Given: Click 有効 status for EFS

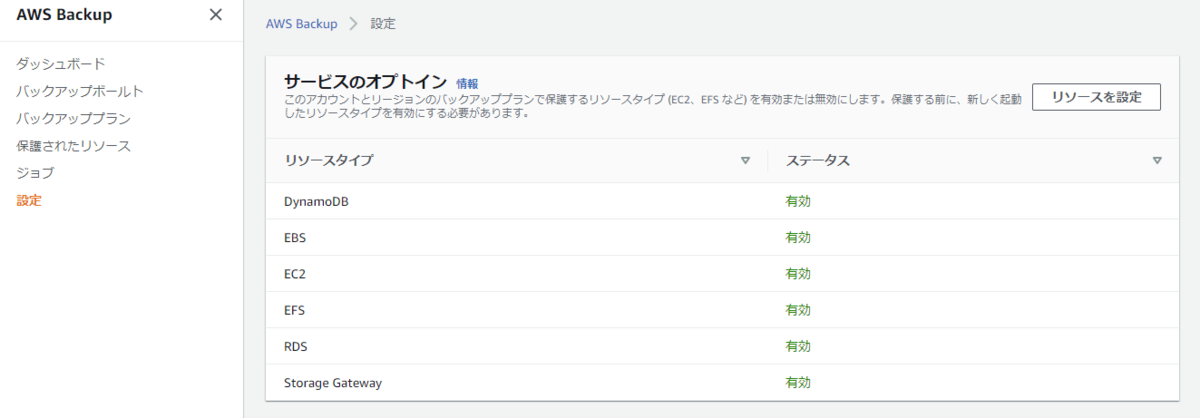Looking at the screenshot, I should 798,310.
